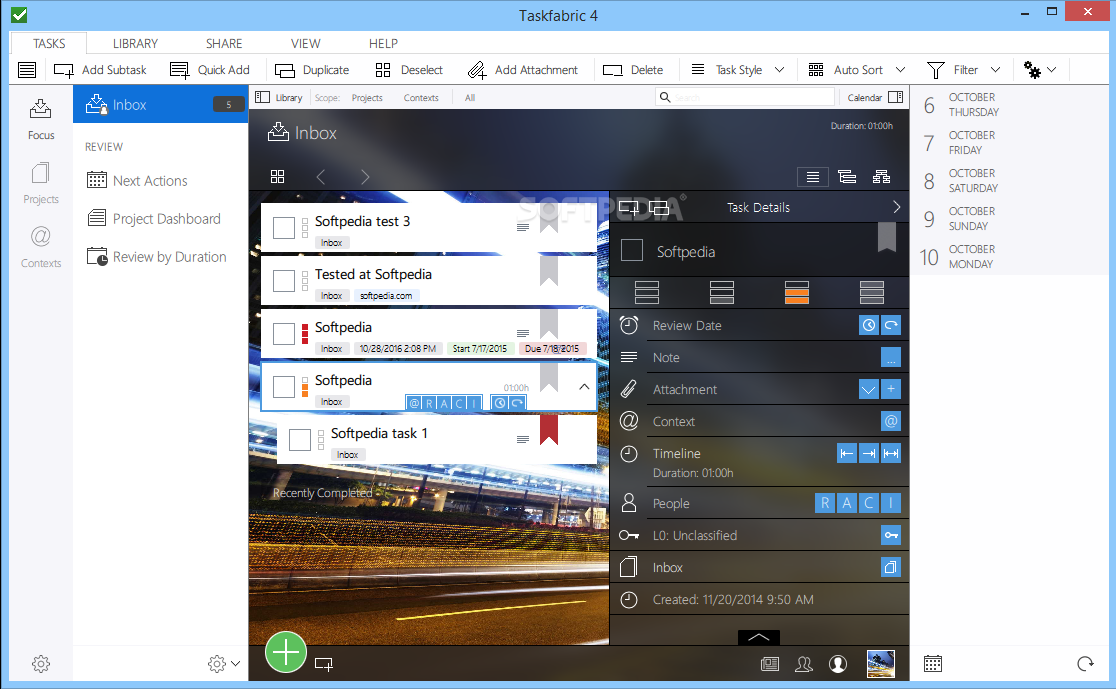The height and width of the screenshot is (689, 1116).
Task: Delete the selected task
Action: coord(633,70)
